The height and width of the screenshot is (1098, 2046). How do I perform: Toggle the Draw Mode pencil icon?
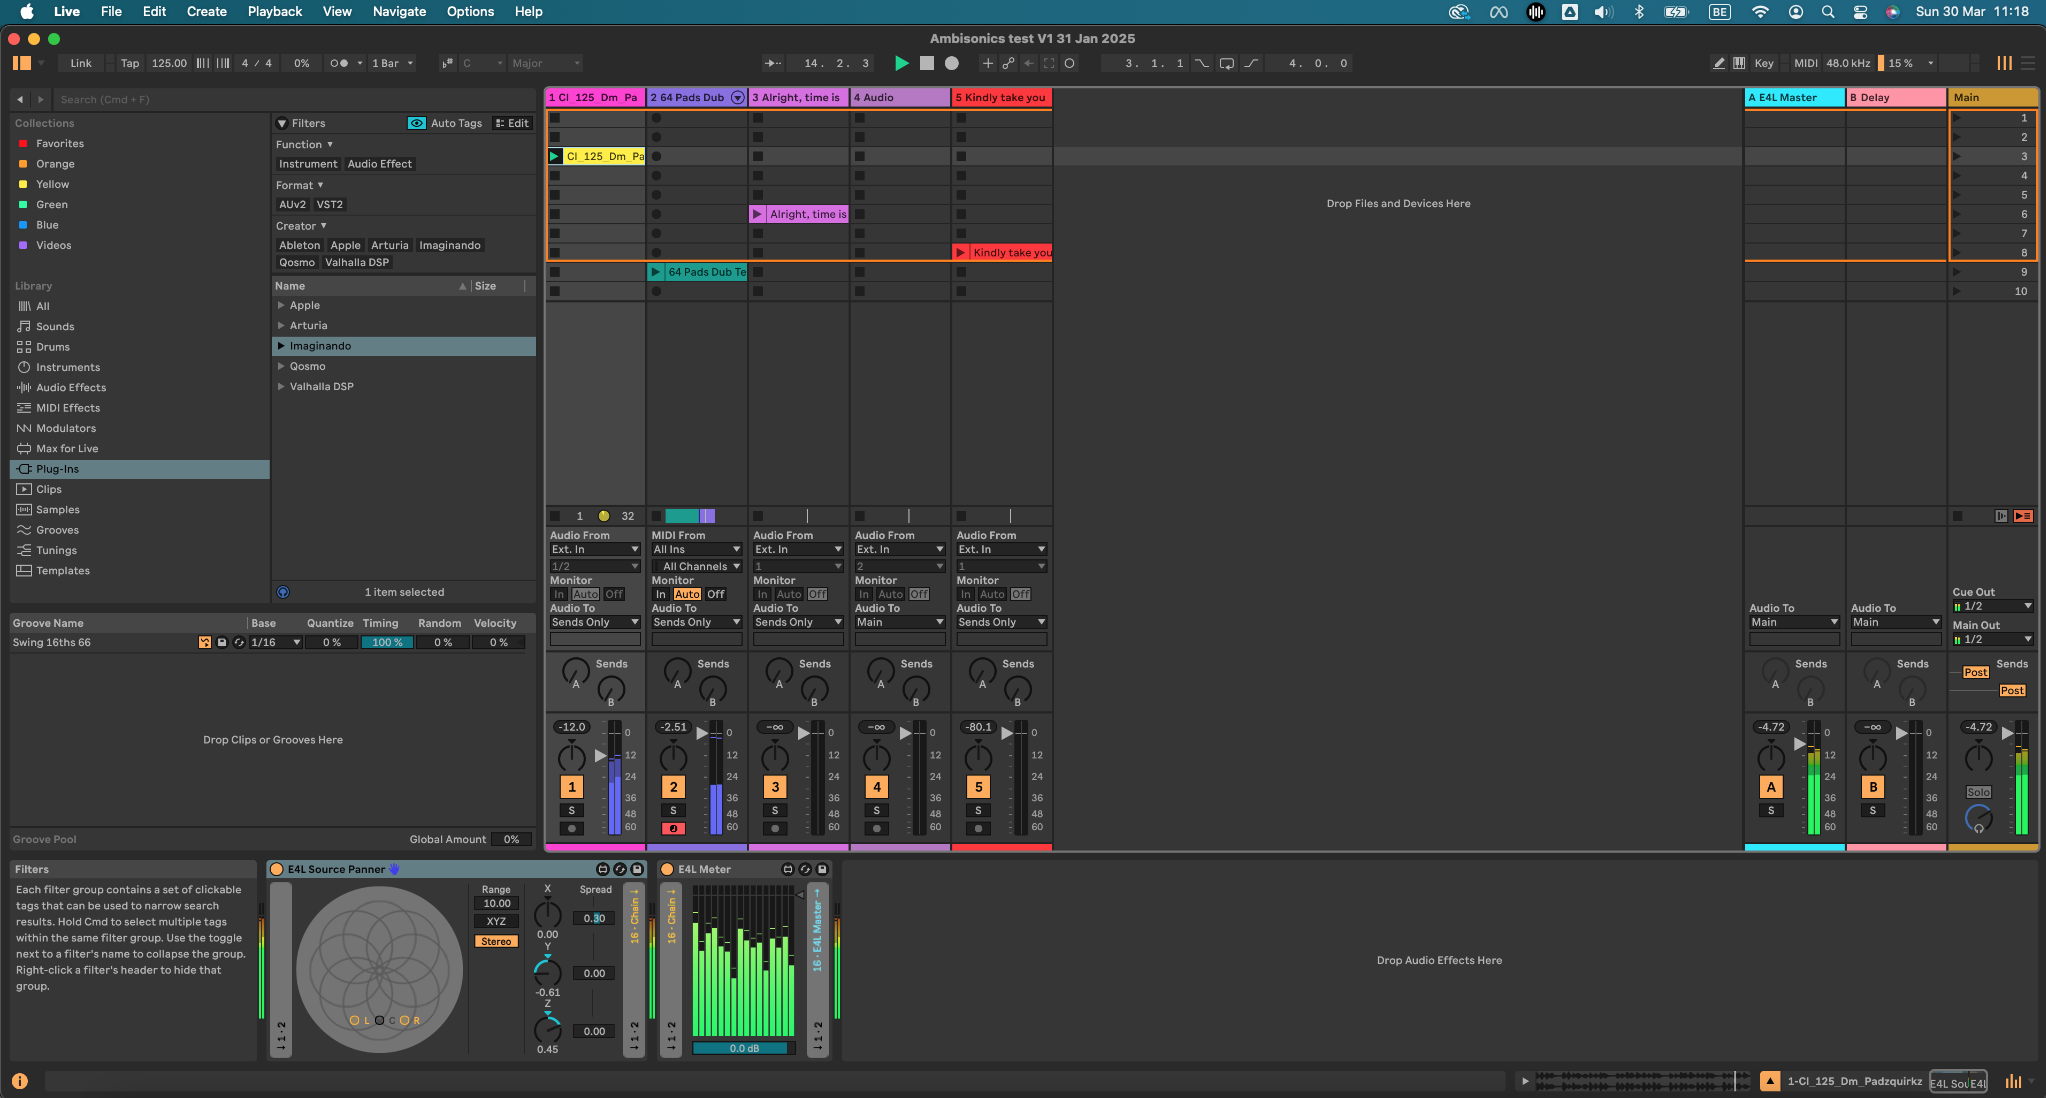(1719, 63)
